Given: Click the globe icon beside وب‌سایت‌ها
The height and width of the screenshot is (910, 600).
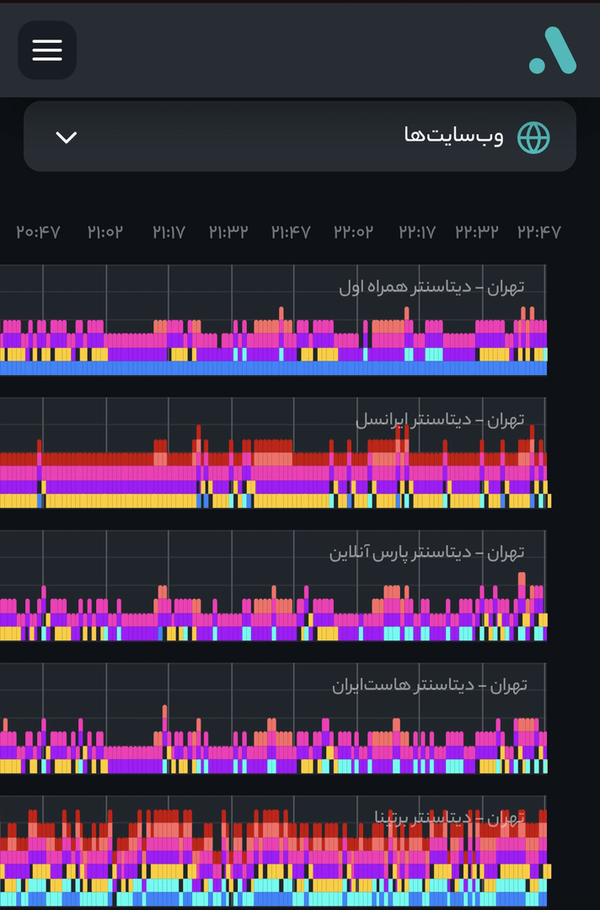Looking at the screenshot, I should 533,138.
